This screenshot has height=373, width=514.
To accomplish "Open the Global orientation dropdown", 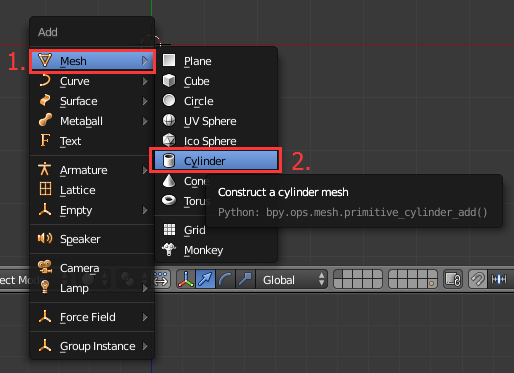I will click(291, 279).
